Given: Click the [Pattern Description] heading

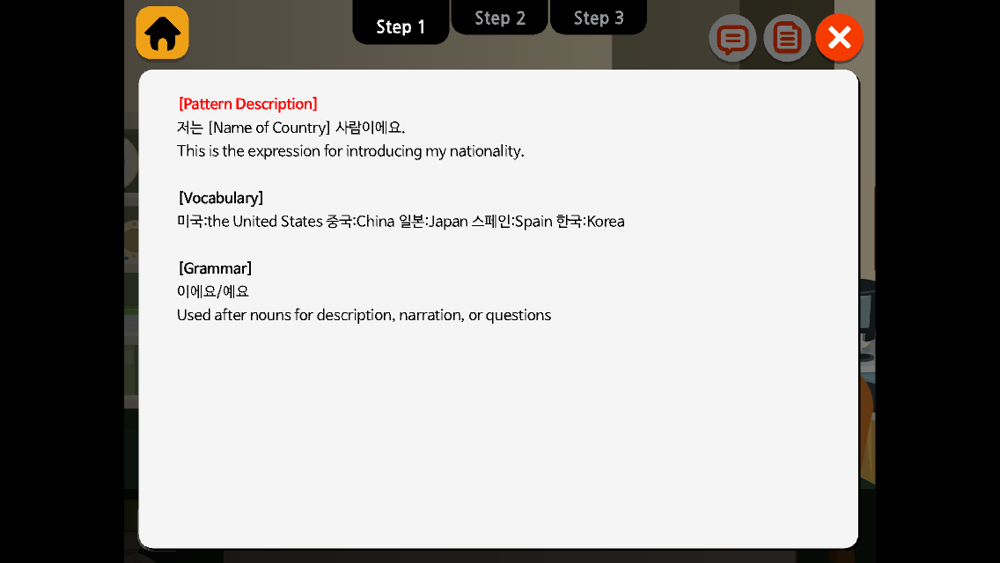Looking at the screenshot, I should click(x=248, y=104).
